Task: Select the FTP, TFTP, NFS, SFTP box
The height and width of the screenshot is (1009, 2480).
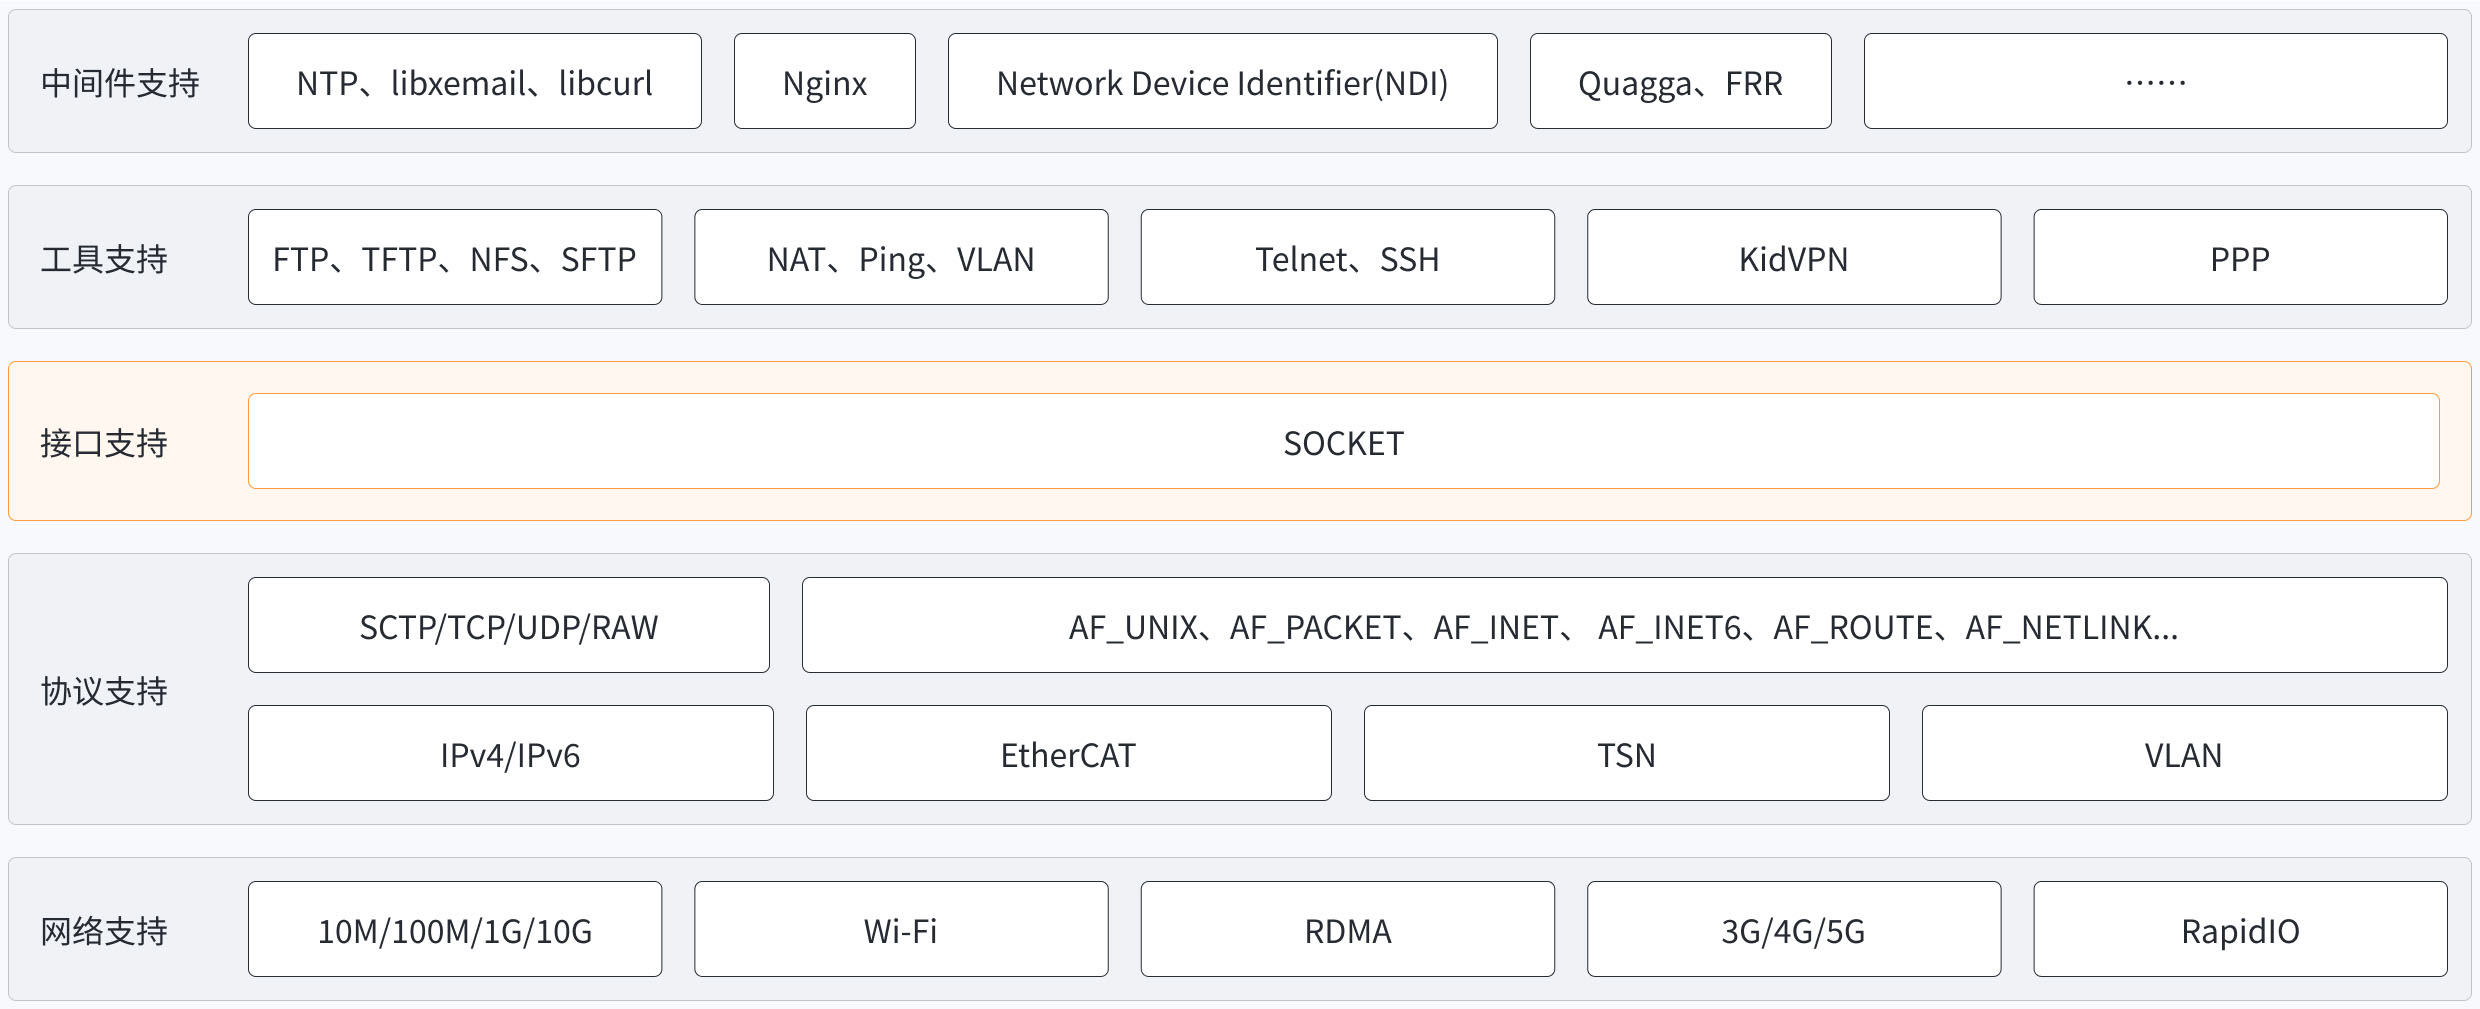Action: [455, 258]
